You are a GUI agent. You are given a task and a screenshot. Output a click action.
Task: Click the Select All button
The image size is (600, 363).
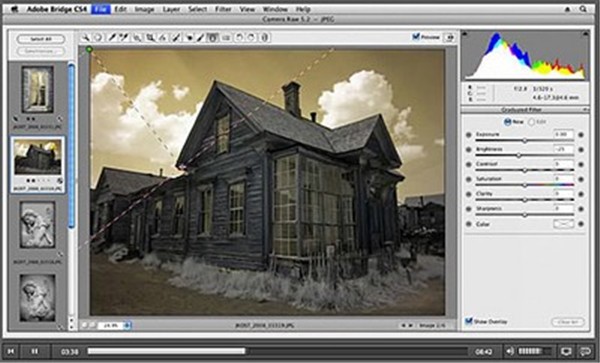[41, 39]
